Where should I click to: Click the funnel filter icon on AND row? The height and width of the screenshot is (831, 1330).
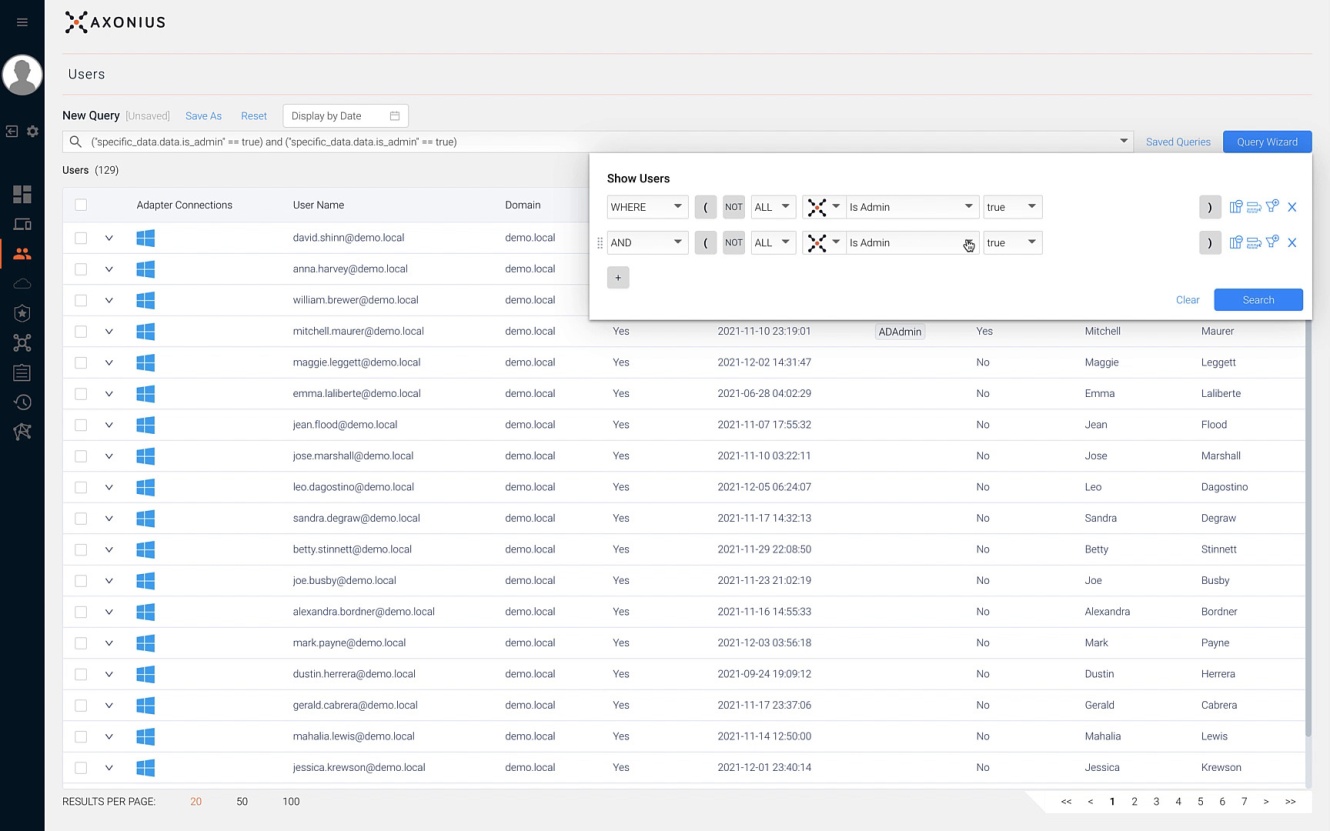(1272, 242)
